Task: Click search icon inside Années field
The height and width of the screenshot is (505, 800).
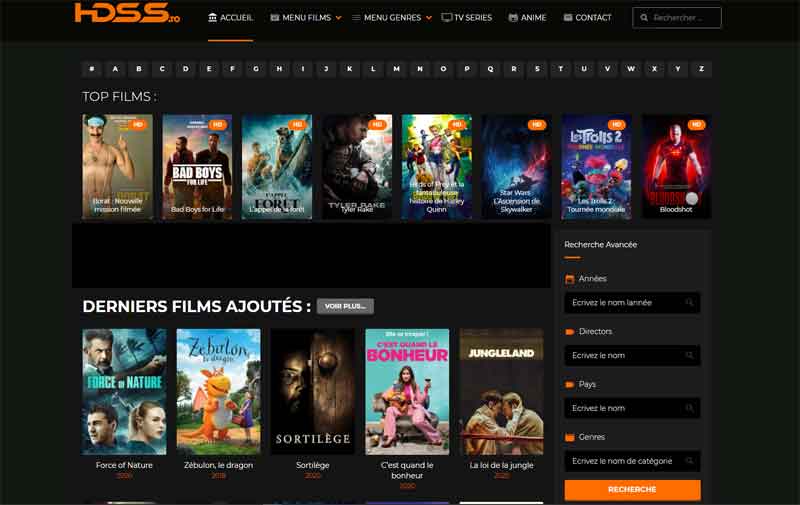Action: pos(689,302)
